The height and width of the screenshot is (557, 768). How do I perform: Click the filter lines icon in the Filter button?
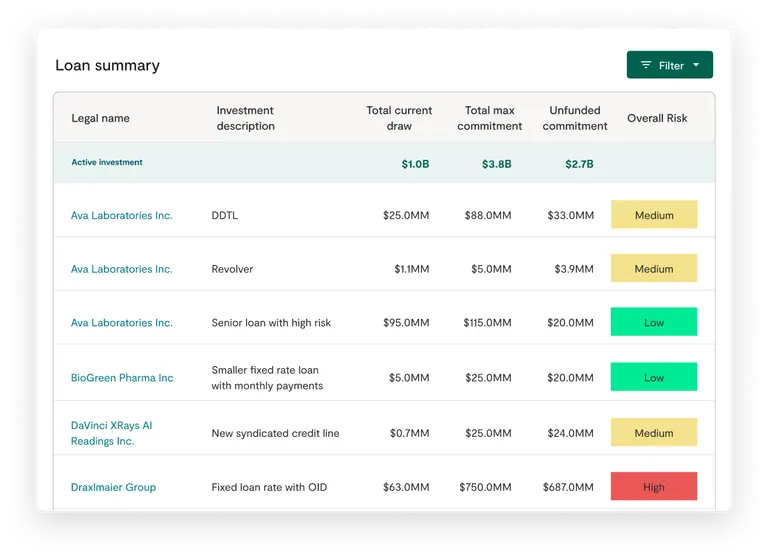tap(646, 65)
